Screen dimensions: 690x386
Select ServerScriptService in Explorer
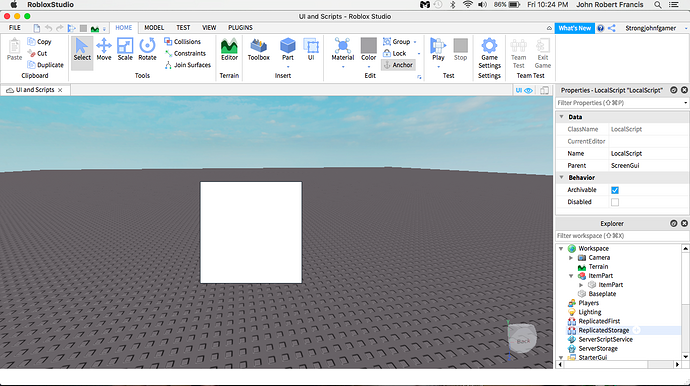click(606, 339)
